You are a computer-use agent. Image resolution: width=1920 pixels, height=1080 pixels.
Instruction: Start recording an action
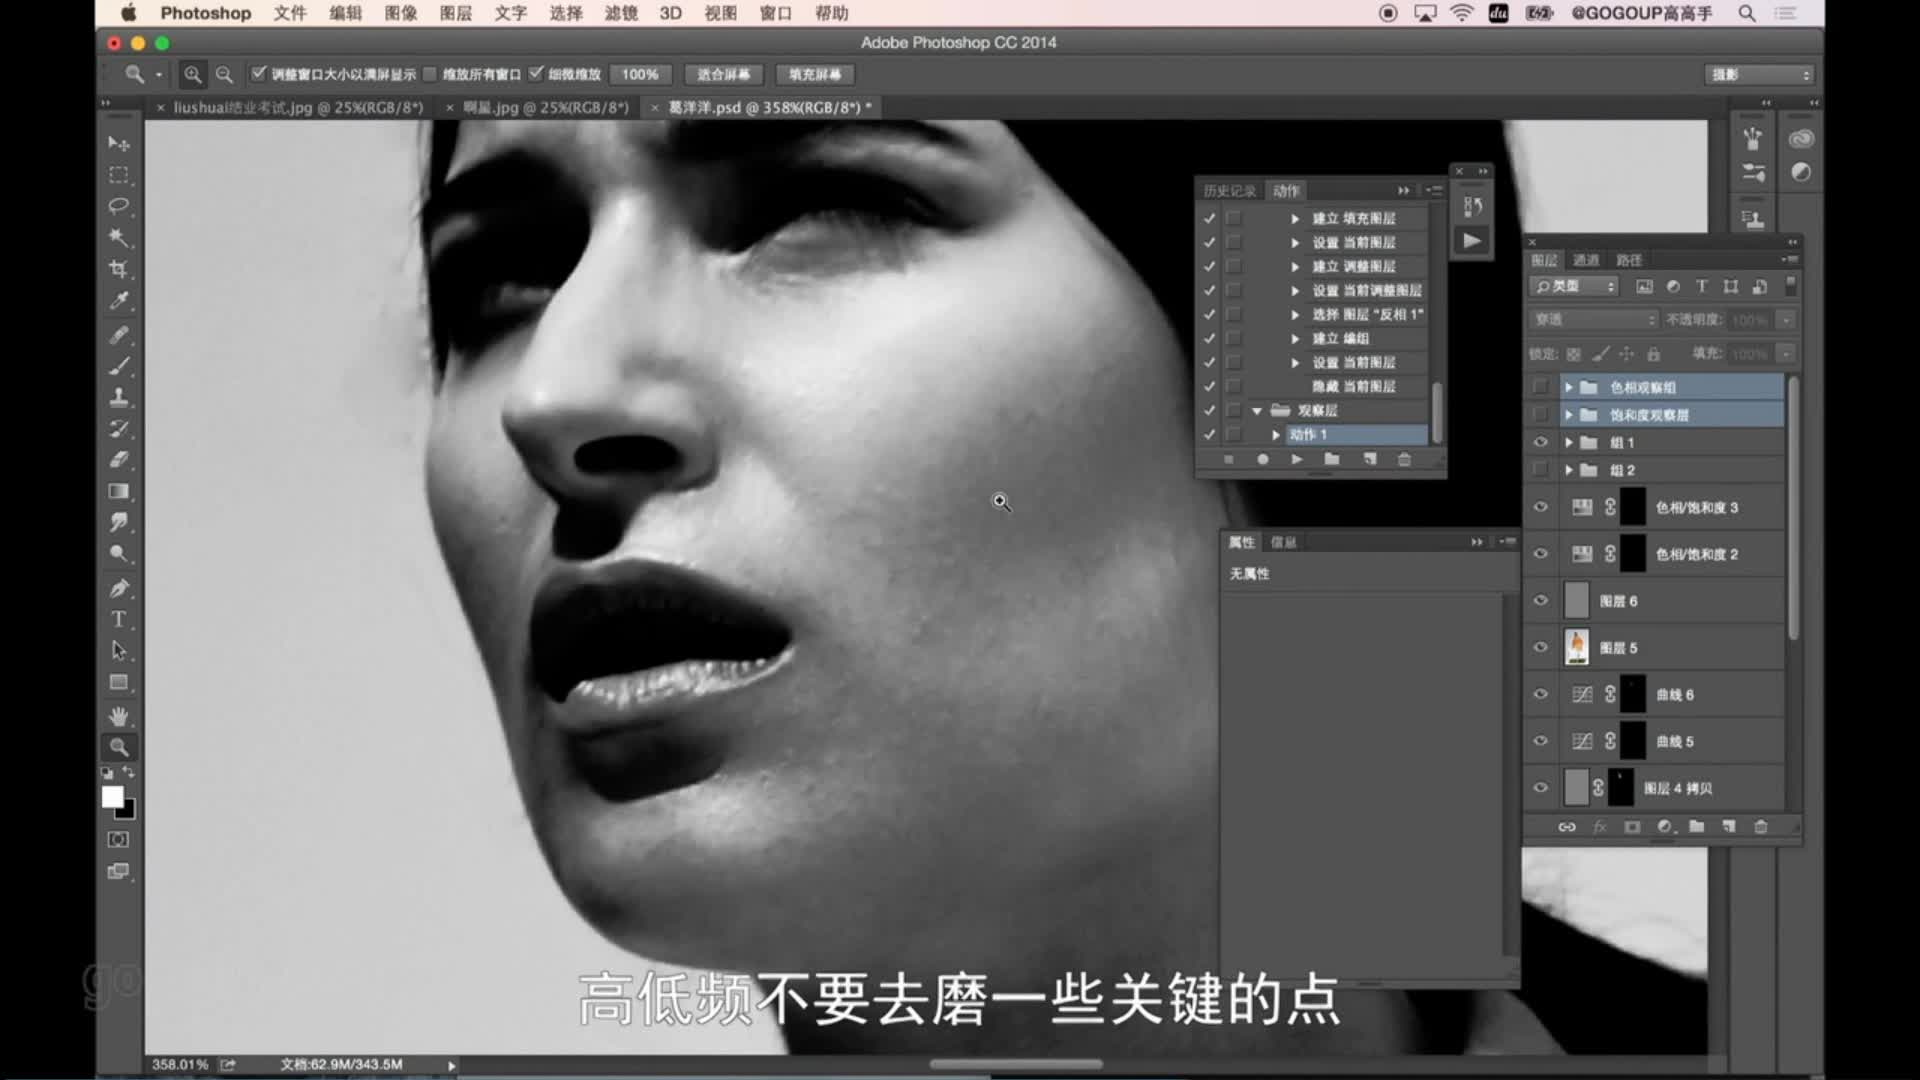tap(1263, 459)
